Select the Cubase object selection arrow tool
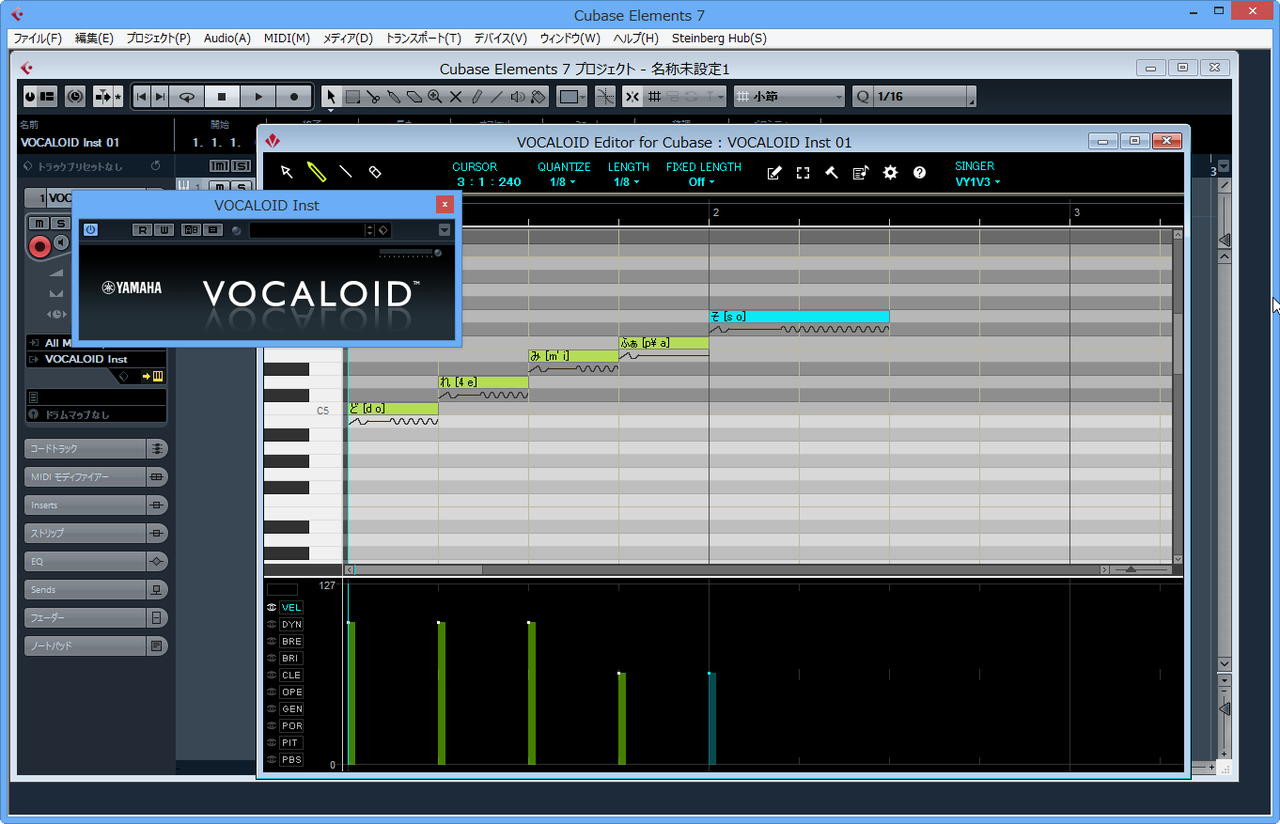1280x824 pixels. click(332, 97)
